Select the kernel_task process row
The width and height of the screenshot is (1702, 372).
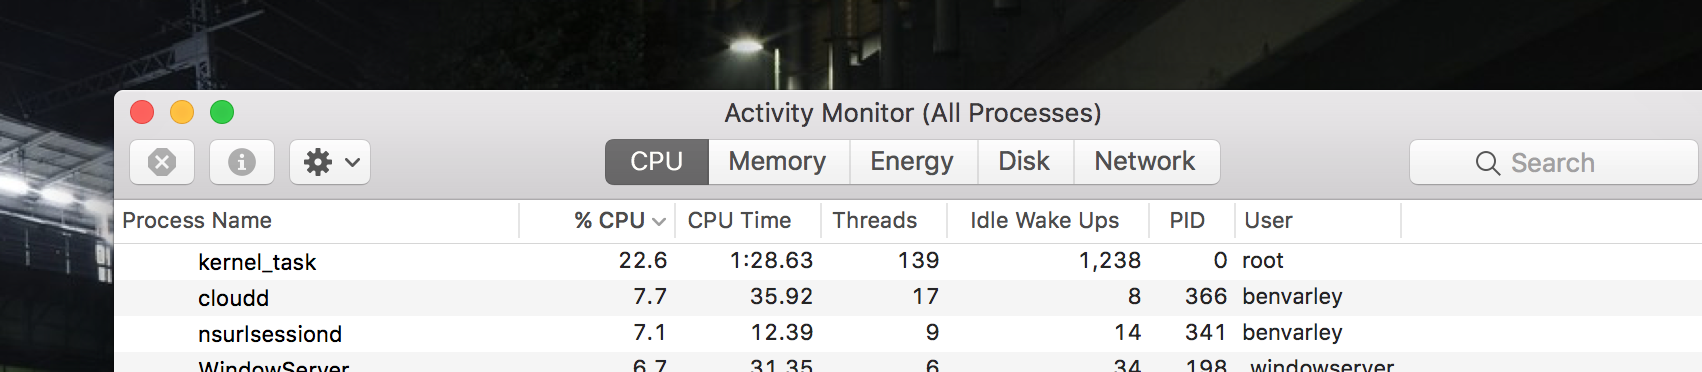pyautogui.click(x=908, y=262)
